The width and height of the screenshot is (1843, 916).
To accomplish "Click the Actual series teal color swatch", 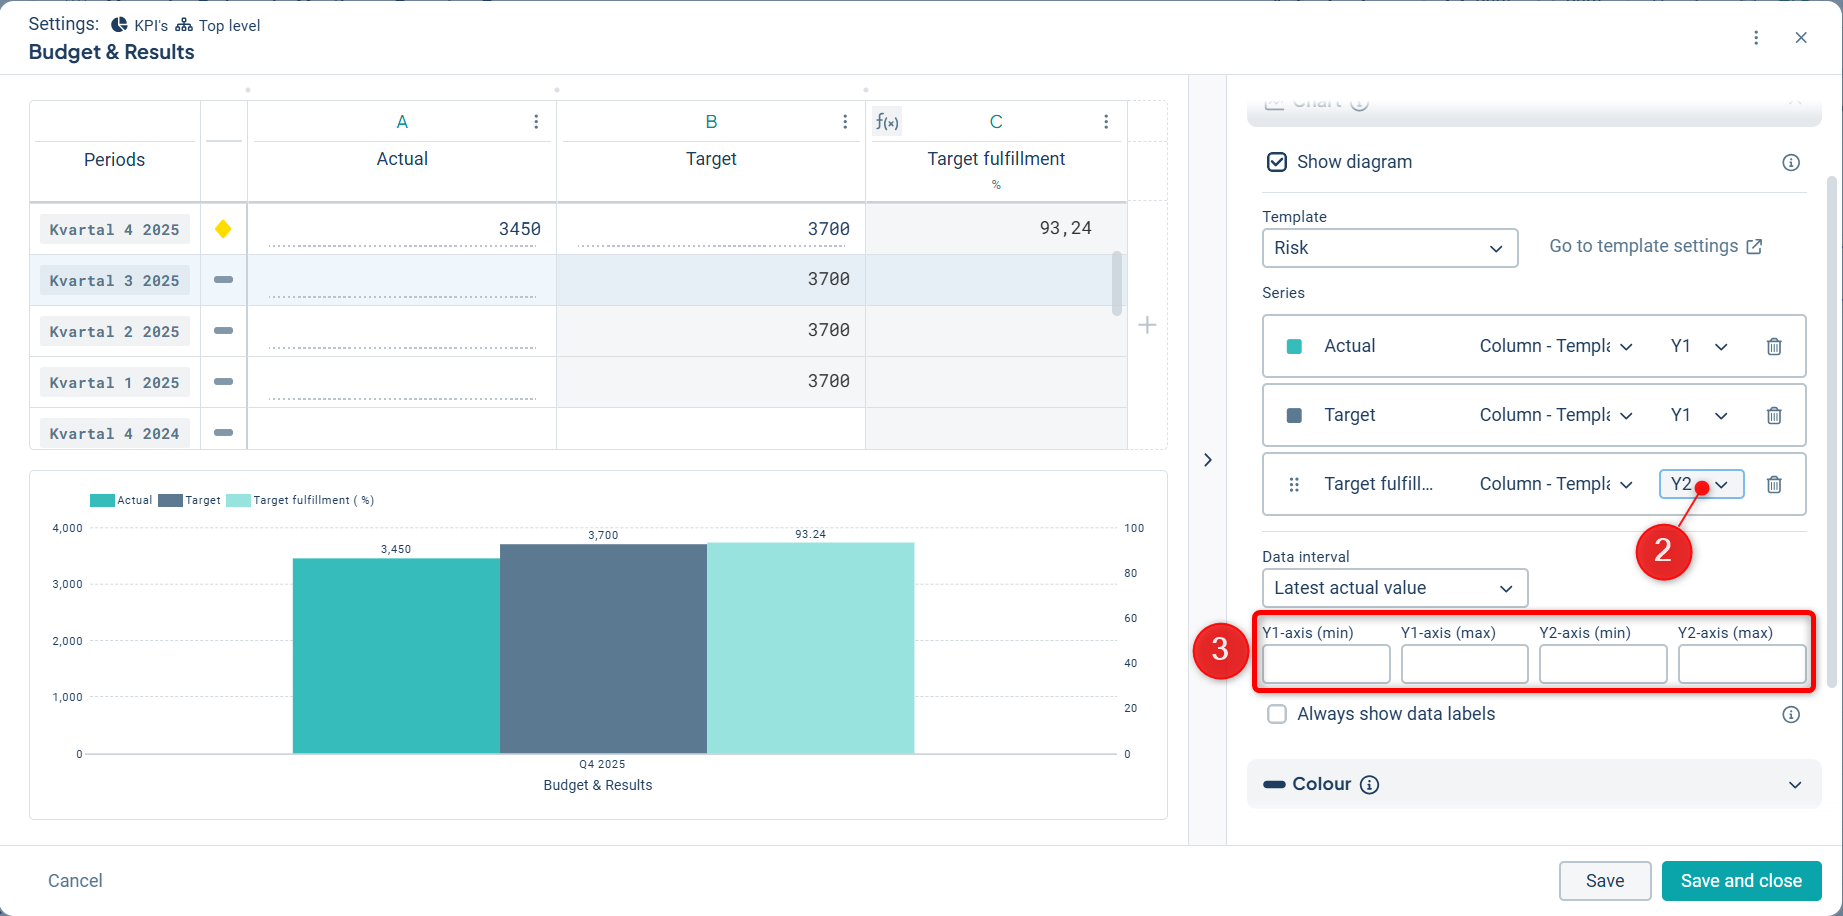I will tap(1294, 346).
